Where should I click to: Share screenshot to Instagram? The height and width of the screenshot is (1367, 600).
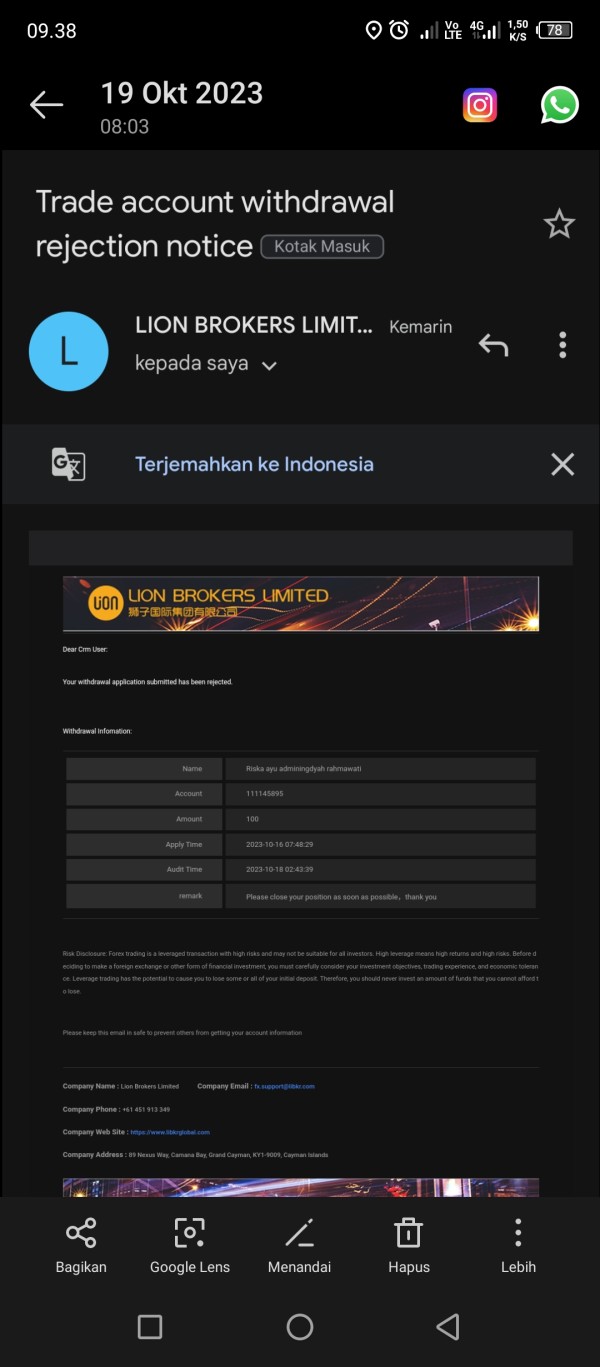480,105
